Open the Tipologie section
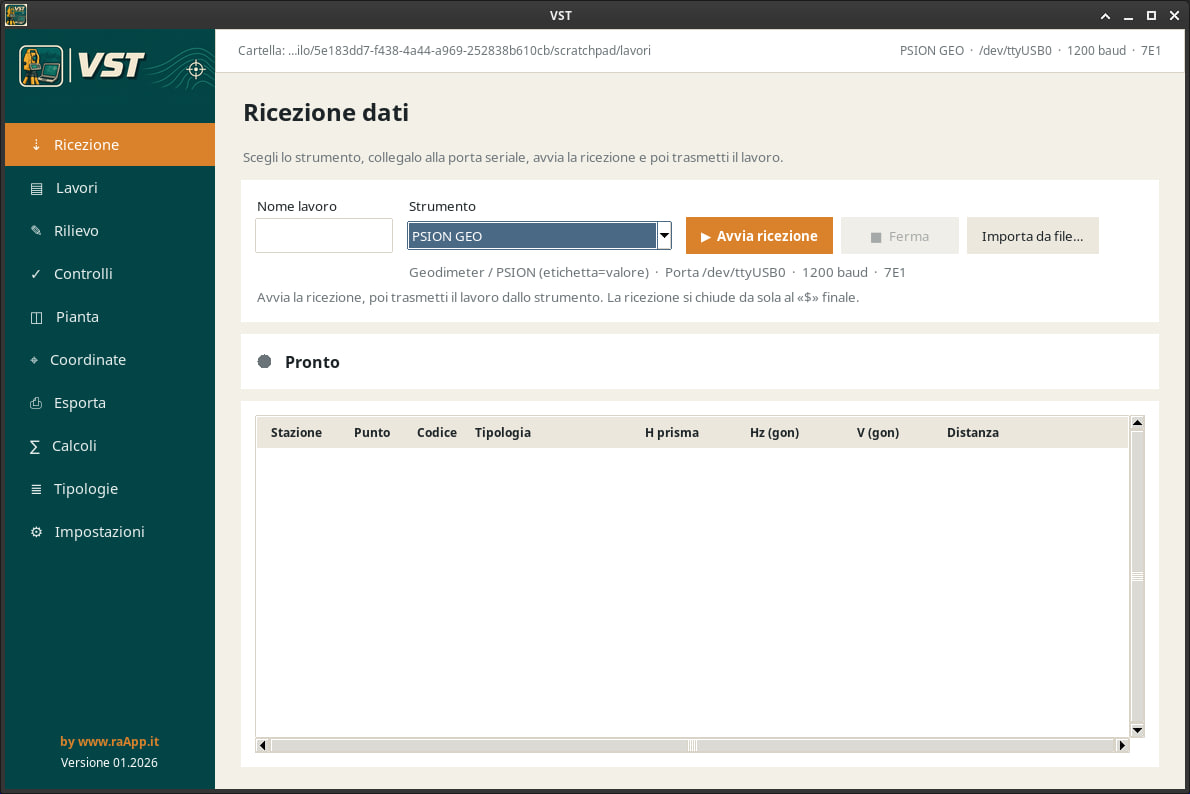1190x794 pixels. pyautogui.click(x=110, y=489)
